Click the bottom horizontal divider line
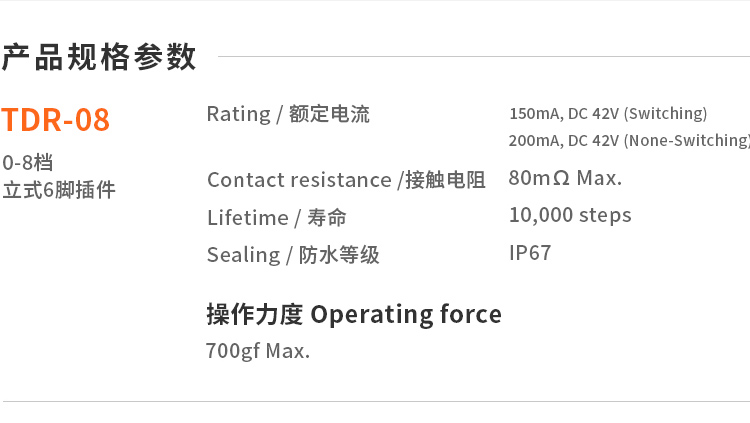The height and width of the screenshot is (423, 750). click(x=375, y=401)
